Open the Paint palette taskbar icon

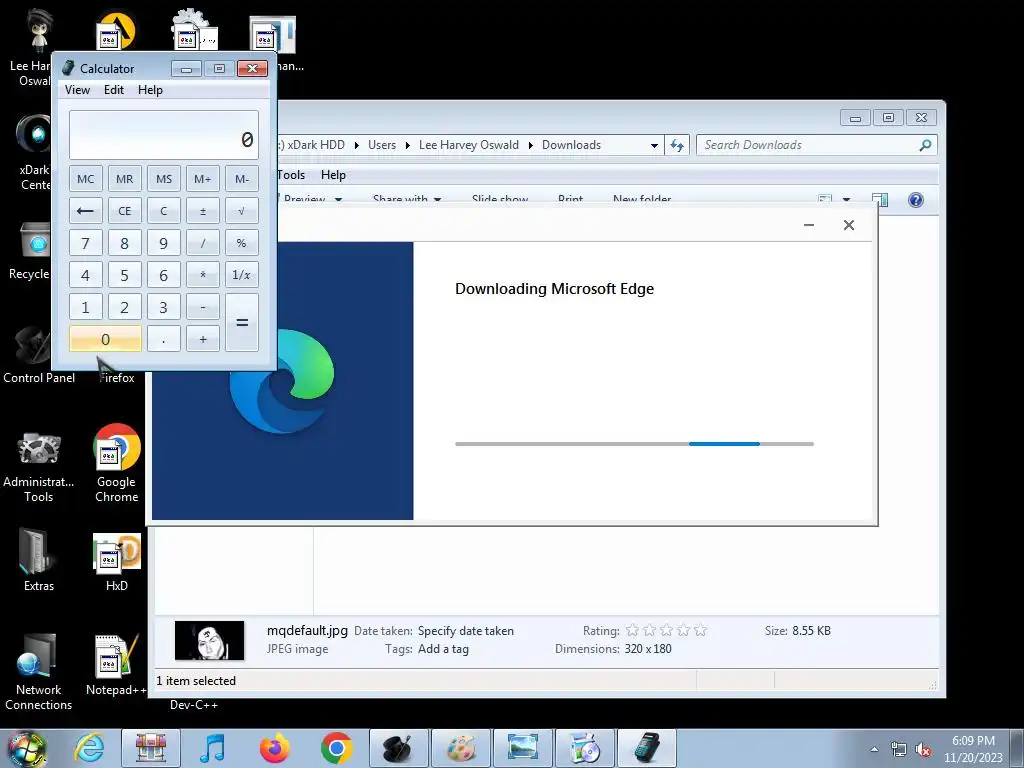(x=461, y=748)
